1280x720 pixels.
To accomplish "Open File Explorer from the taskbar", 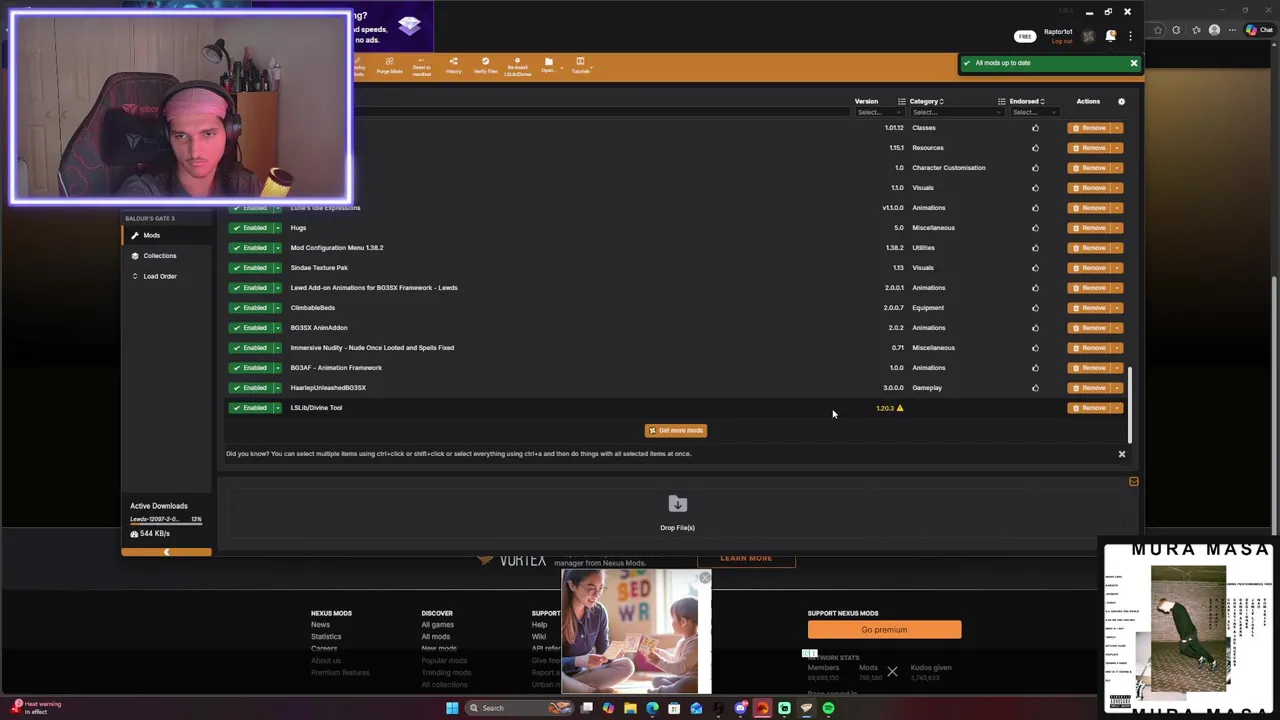I will click(x=630, y=709).
